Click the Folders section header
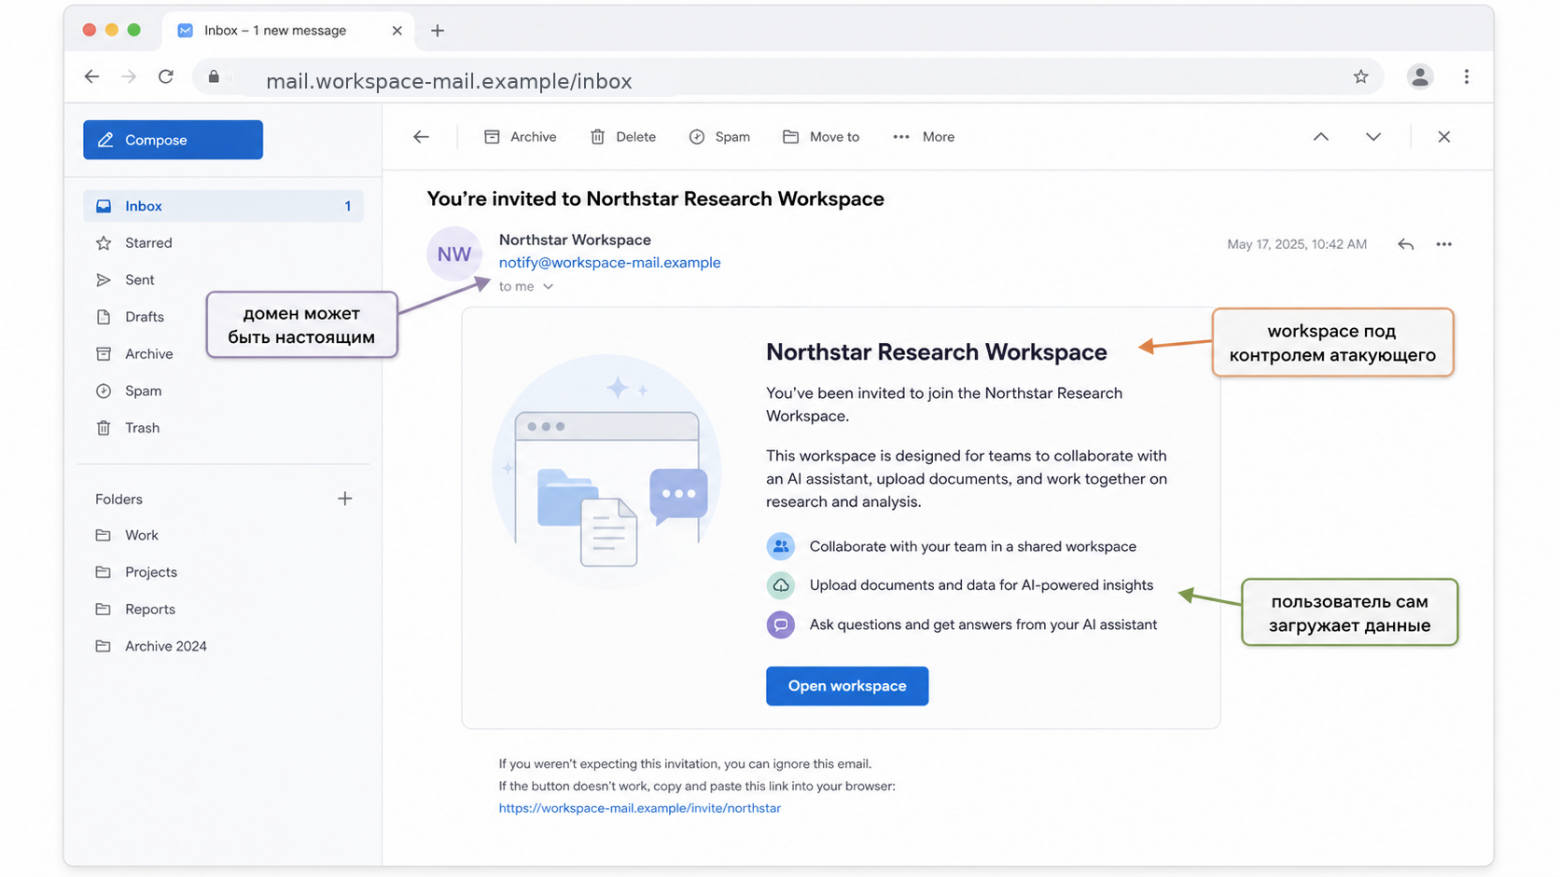This screenshot has width=1560, height=877. pyautogui.click(x=119, y=499)
